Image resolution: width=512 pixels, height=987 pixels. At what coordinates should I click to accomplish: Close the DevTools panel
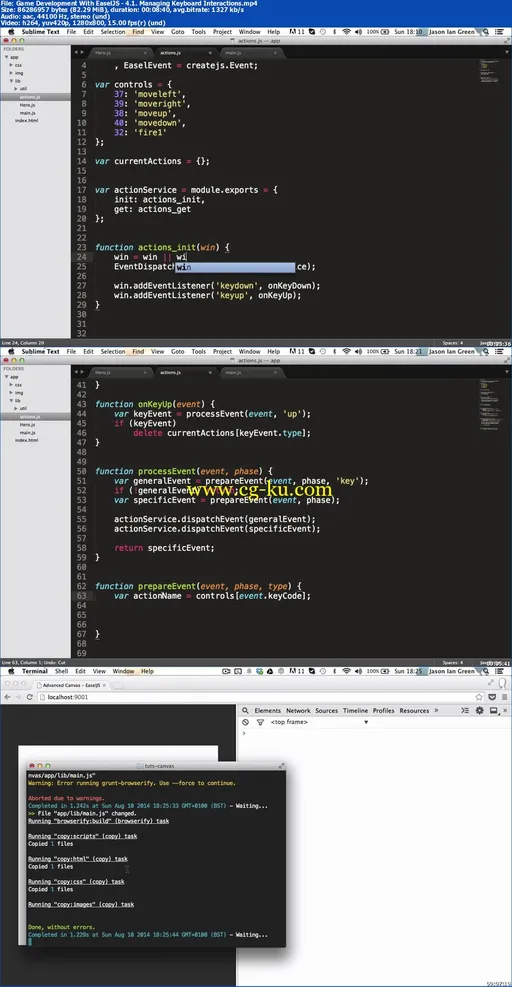point(504,711)
